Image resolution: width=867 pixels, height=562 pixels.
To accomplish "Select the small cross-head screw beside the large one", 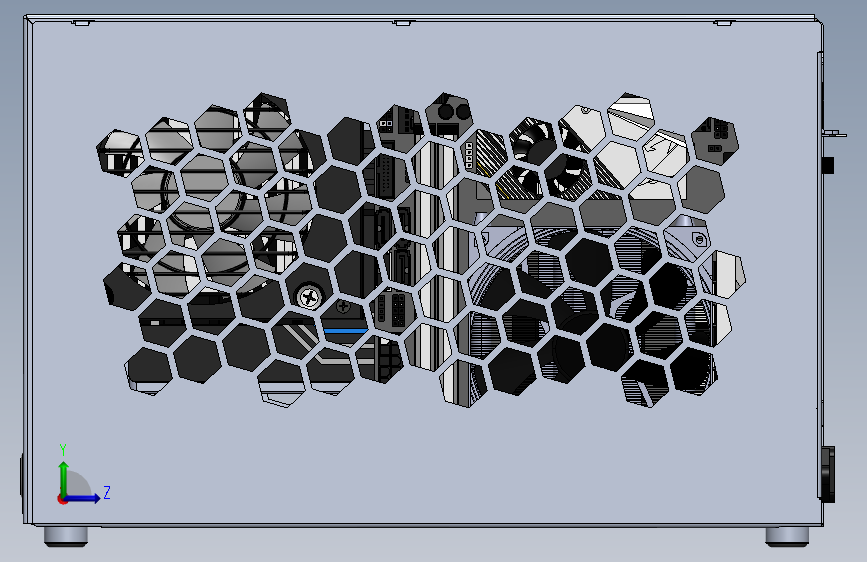I will tap(343, 305).
